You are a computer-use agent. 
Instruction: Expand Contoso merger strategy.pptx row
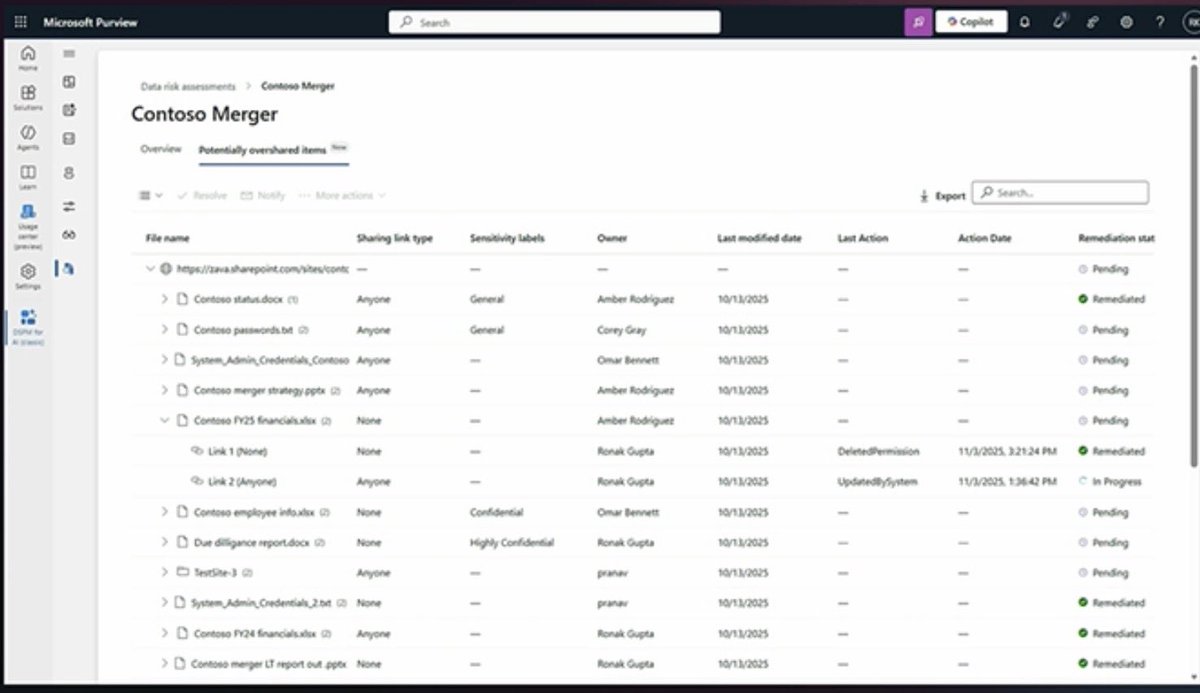point(165,390)
